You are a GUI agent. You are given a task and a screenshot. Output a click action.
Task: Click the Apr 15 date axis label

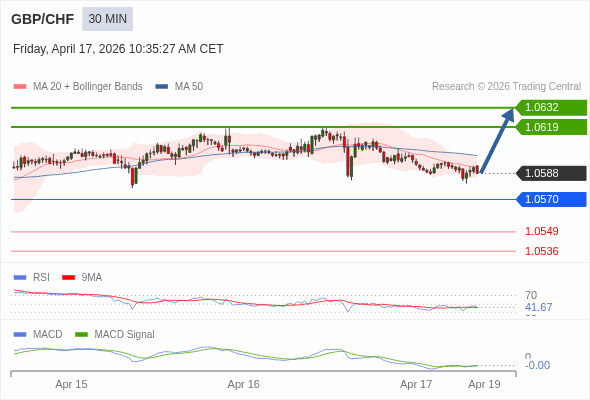[71, 385]
